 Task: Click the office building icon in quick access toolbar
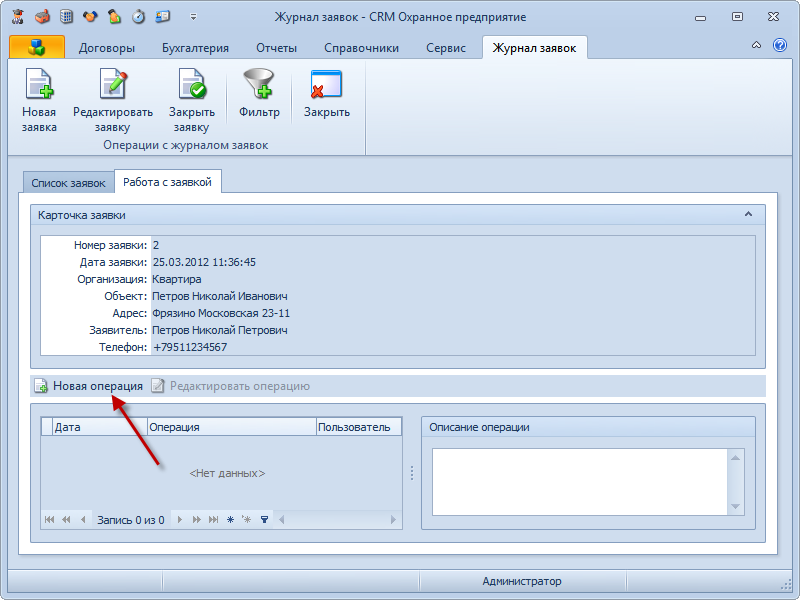[x=66, y=16]
